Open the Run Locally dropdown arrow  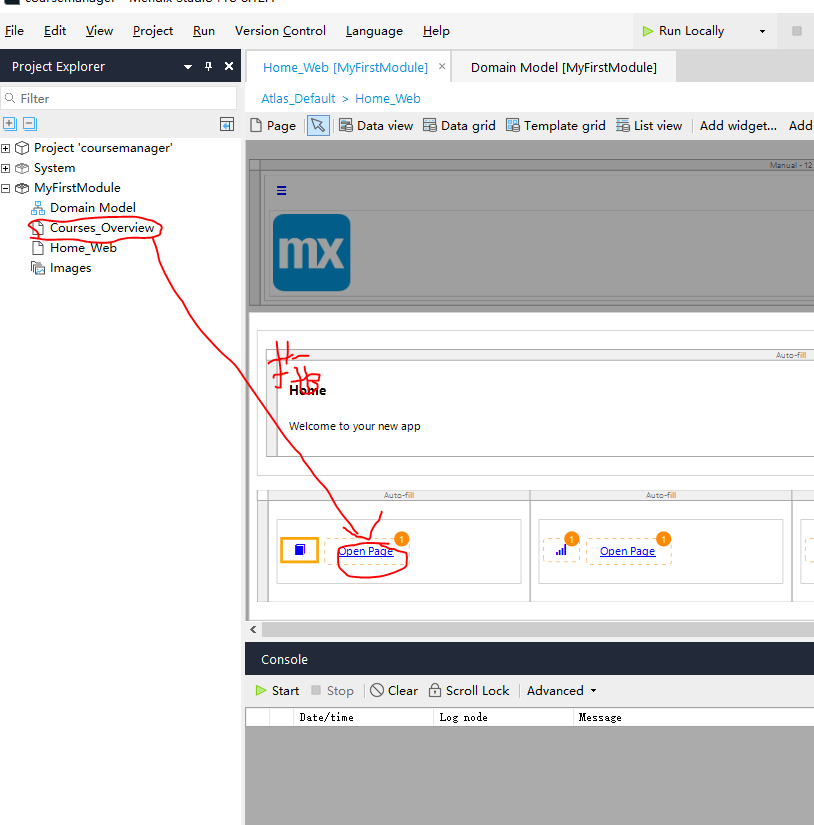[762, 32]
